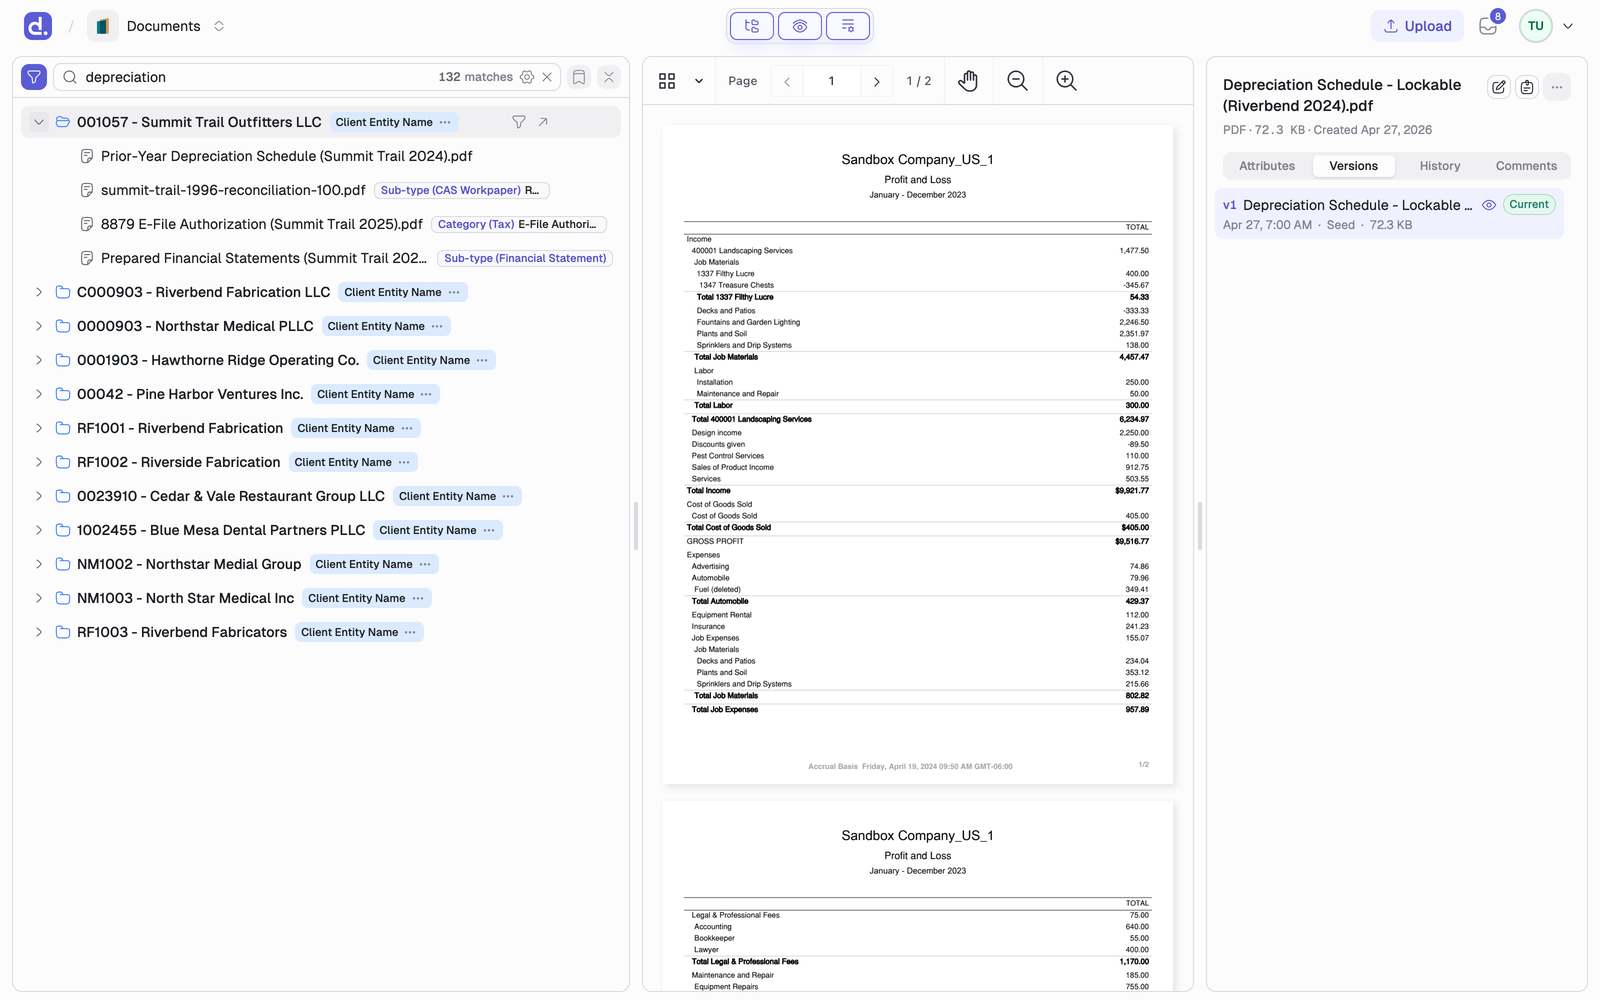Select summit-trail-1996-reconciliation-100.pdf file
This screenshot has width=1600, height=1000.
[x=233, y=190]
